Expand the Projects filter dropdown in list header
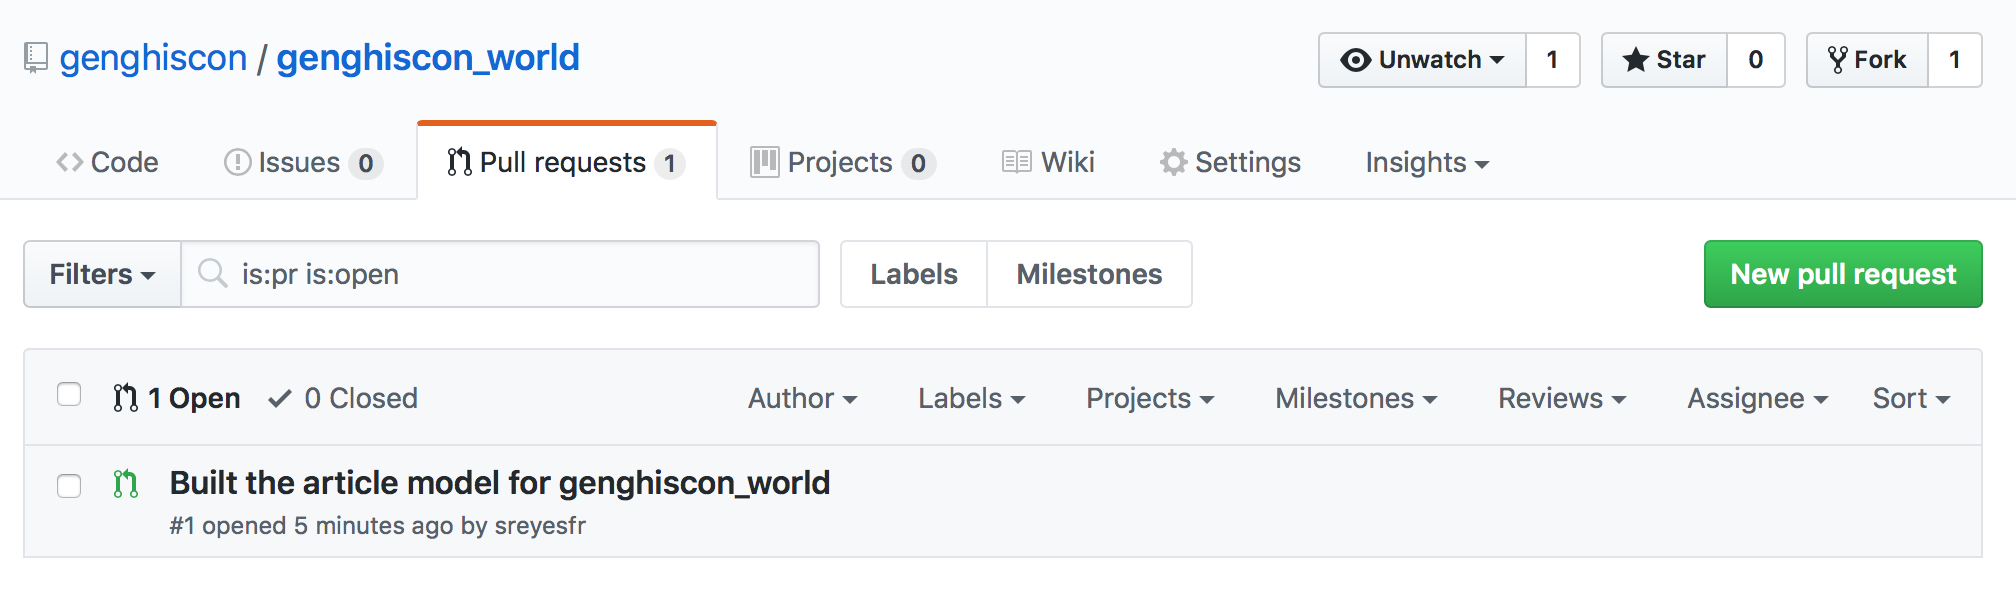The height and width of the screenshot is (592, 2016). click(1150, 398)
